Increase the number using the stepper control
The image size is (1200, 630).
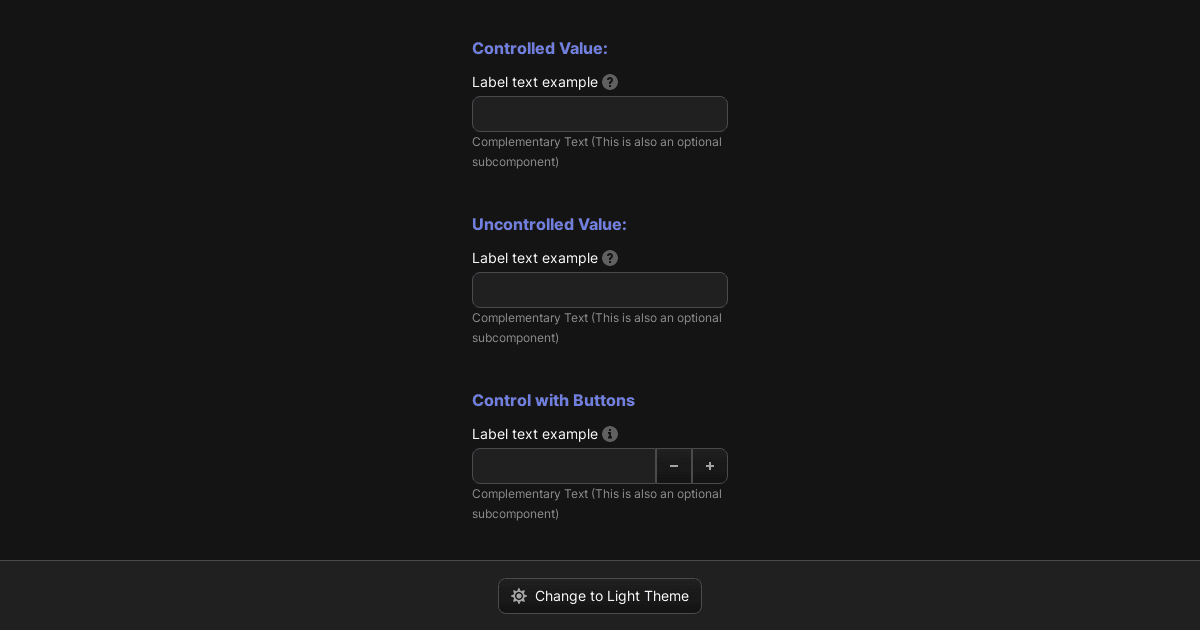point(710,466)
